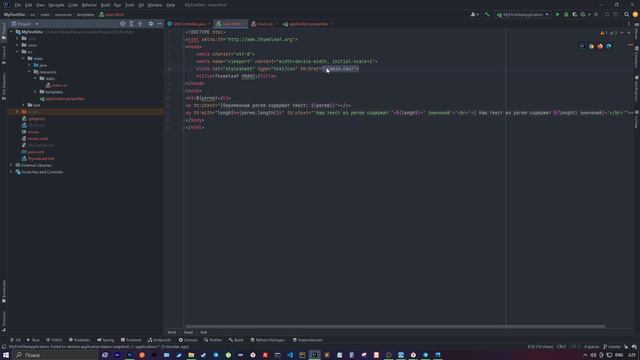Click the Stop square icon in toolbar
The height and width of the screenshot is (360, 640).
[x=596, y=14]
